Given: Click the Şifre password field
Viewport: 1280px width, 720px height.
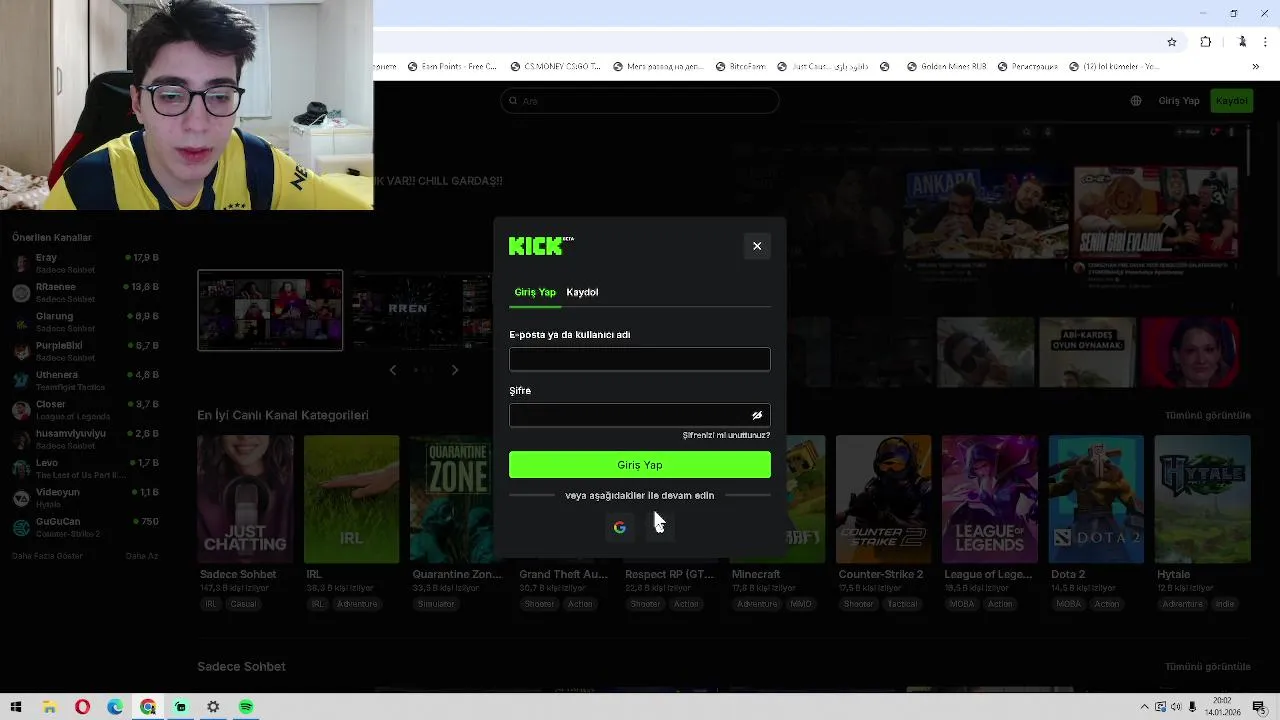Looking at the screenshot, I should click(x=640, y=415).
